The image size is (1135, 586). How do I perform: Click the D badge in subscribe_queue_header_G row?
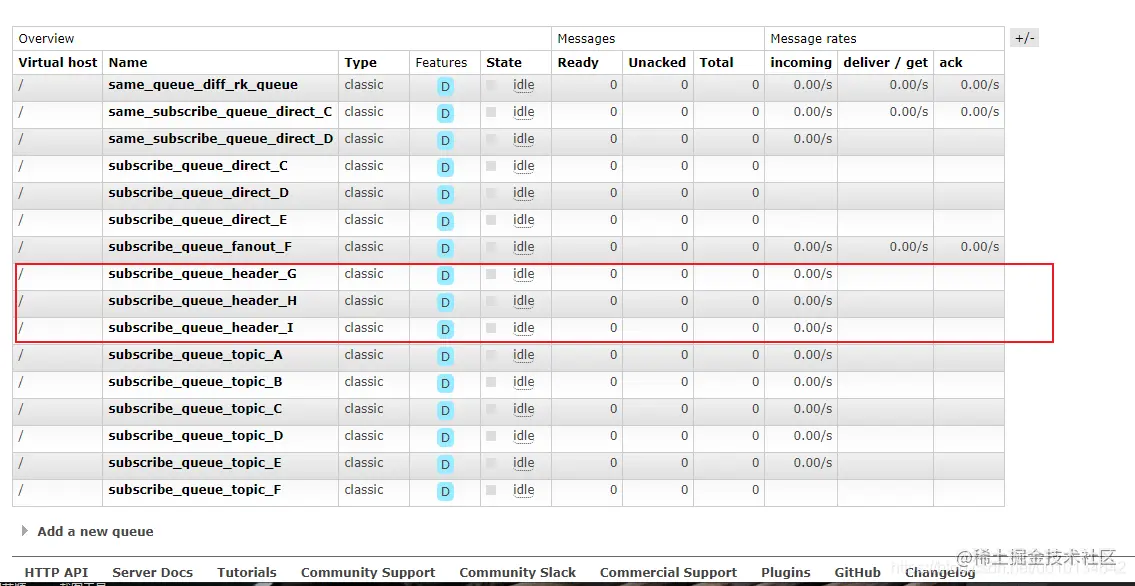point(445,276)
